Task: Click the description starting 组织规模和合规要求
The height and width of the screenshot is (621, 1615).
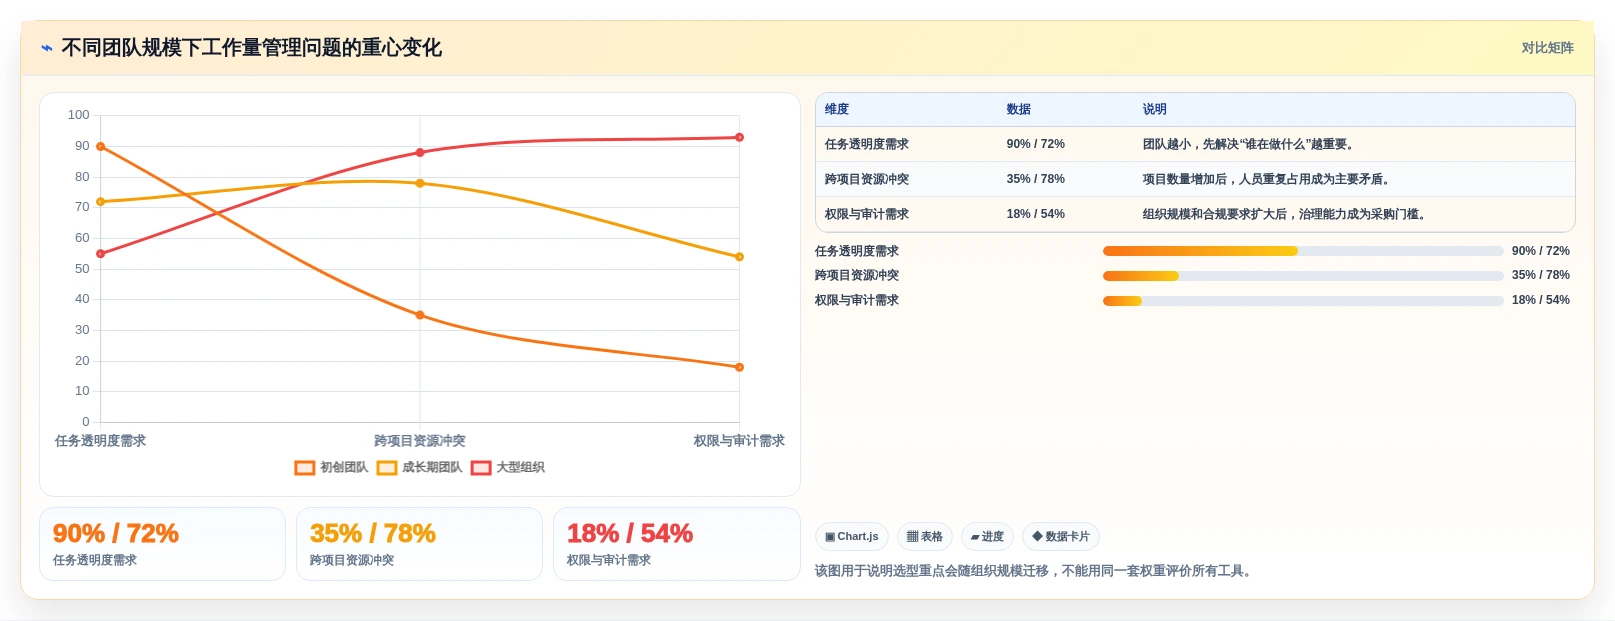Action: 1286,215
